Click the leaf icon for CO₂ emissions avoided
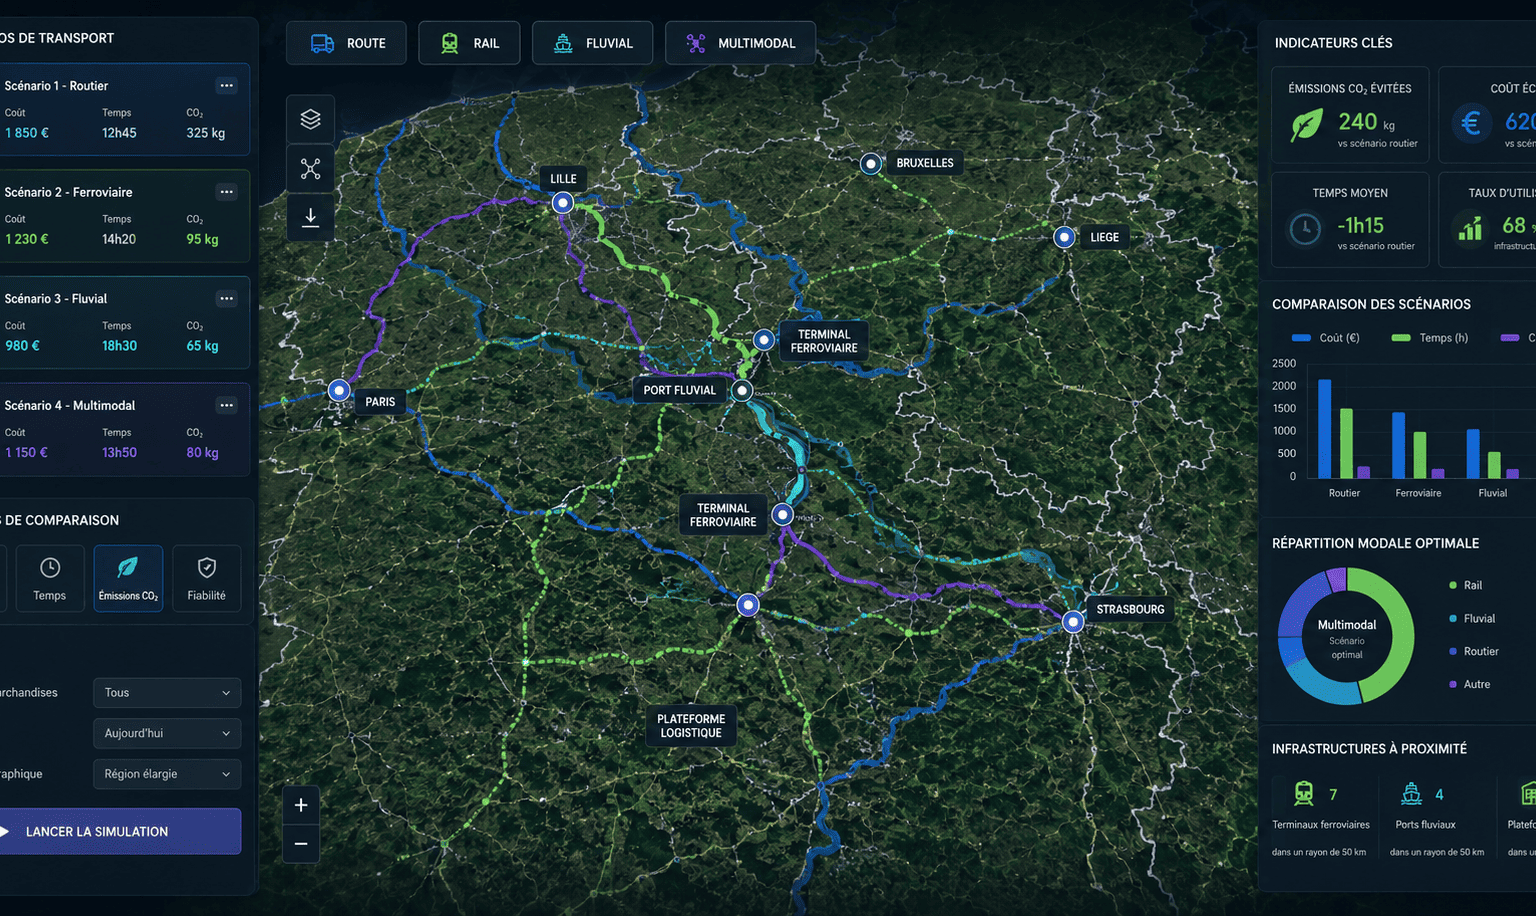Viewport: 1536px width, 916px height. pyautogui.click(x=1306, y=126)
